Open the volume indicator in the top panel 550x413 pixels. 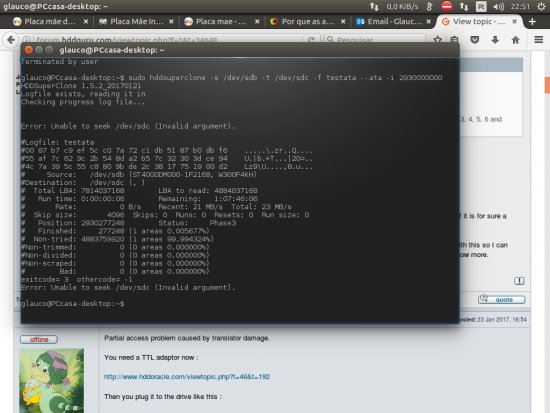click(498, 6)
